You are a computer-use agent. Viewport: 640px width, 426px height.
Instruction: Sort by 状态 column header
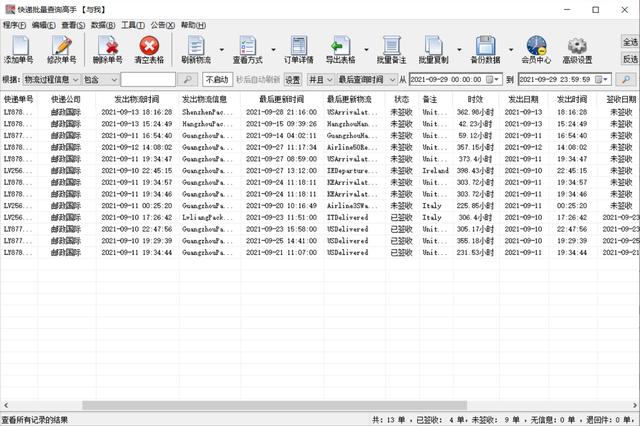pos(401,99)
